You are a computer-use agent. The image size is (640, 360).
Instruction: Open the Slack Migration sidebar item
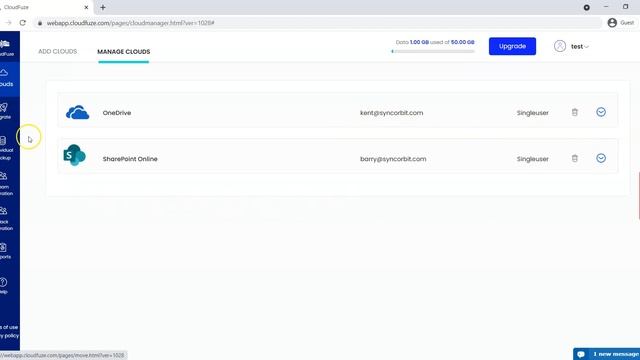[6, 219]
